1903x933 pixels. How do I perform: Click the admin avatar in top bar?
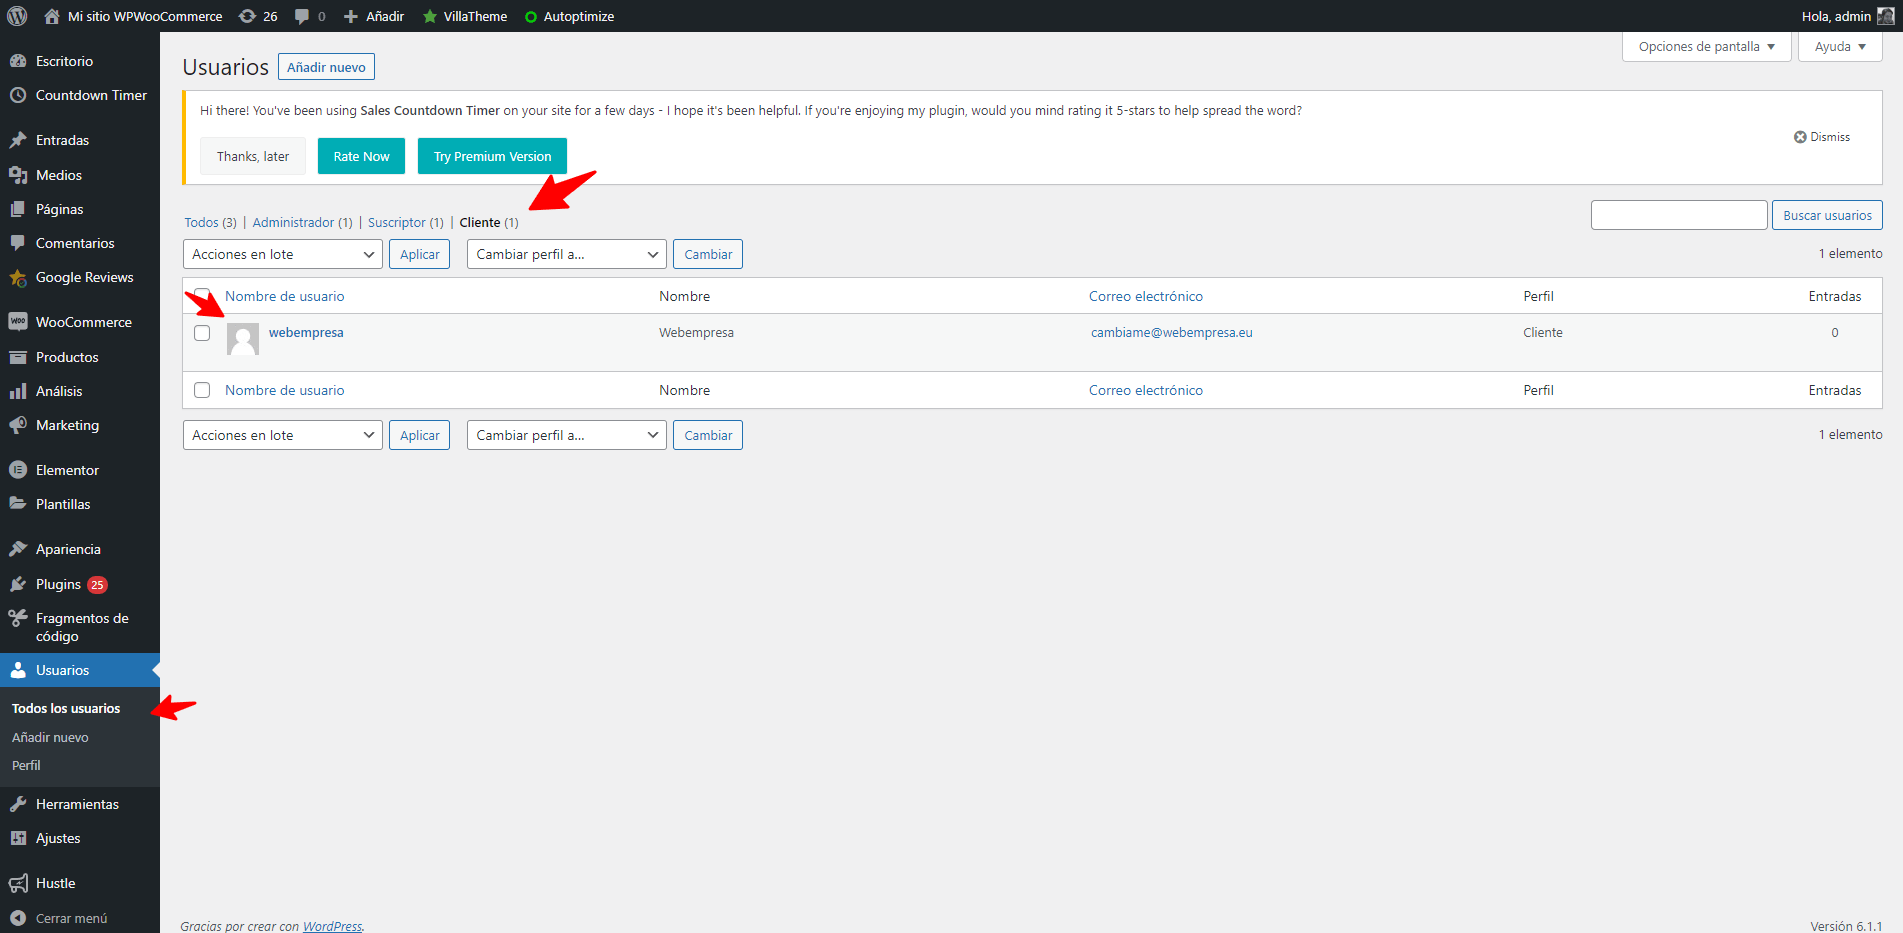1886,16
